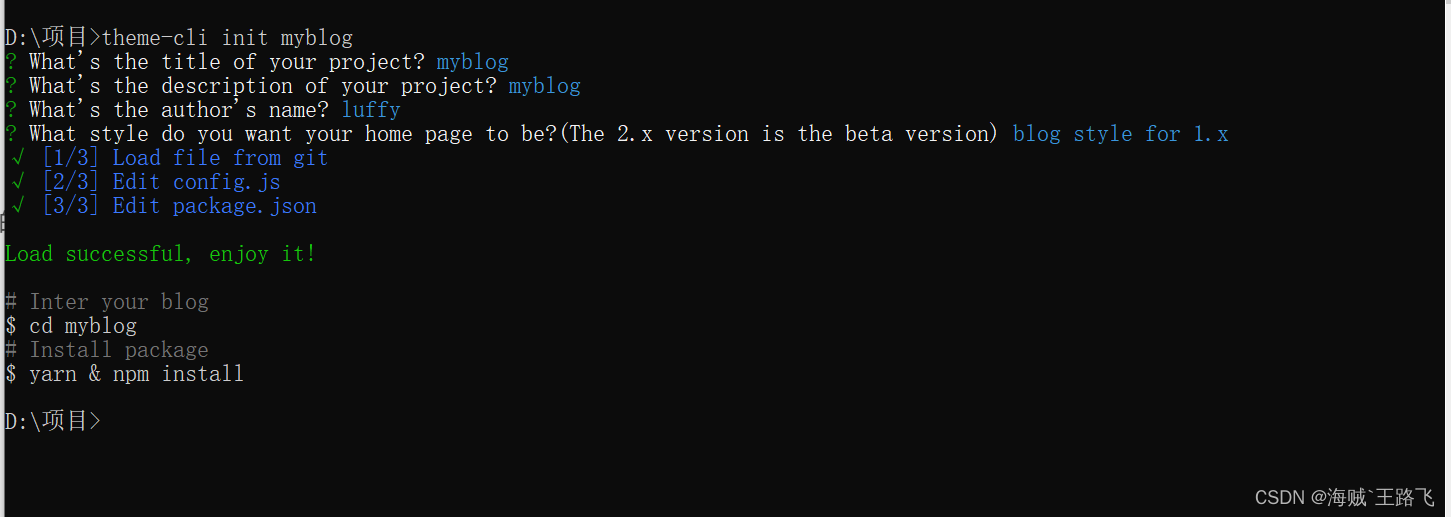This screenshot has width=1451, height=517.
Task: Click the yarn & npm install command
Action: (136, 374)
